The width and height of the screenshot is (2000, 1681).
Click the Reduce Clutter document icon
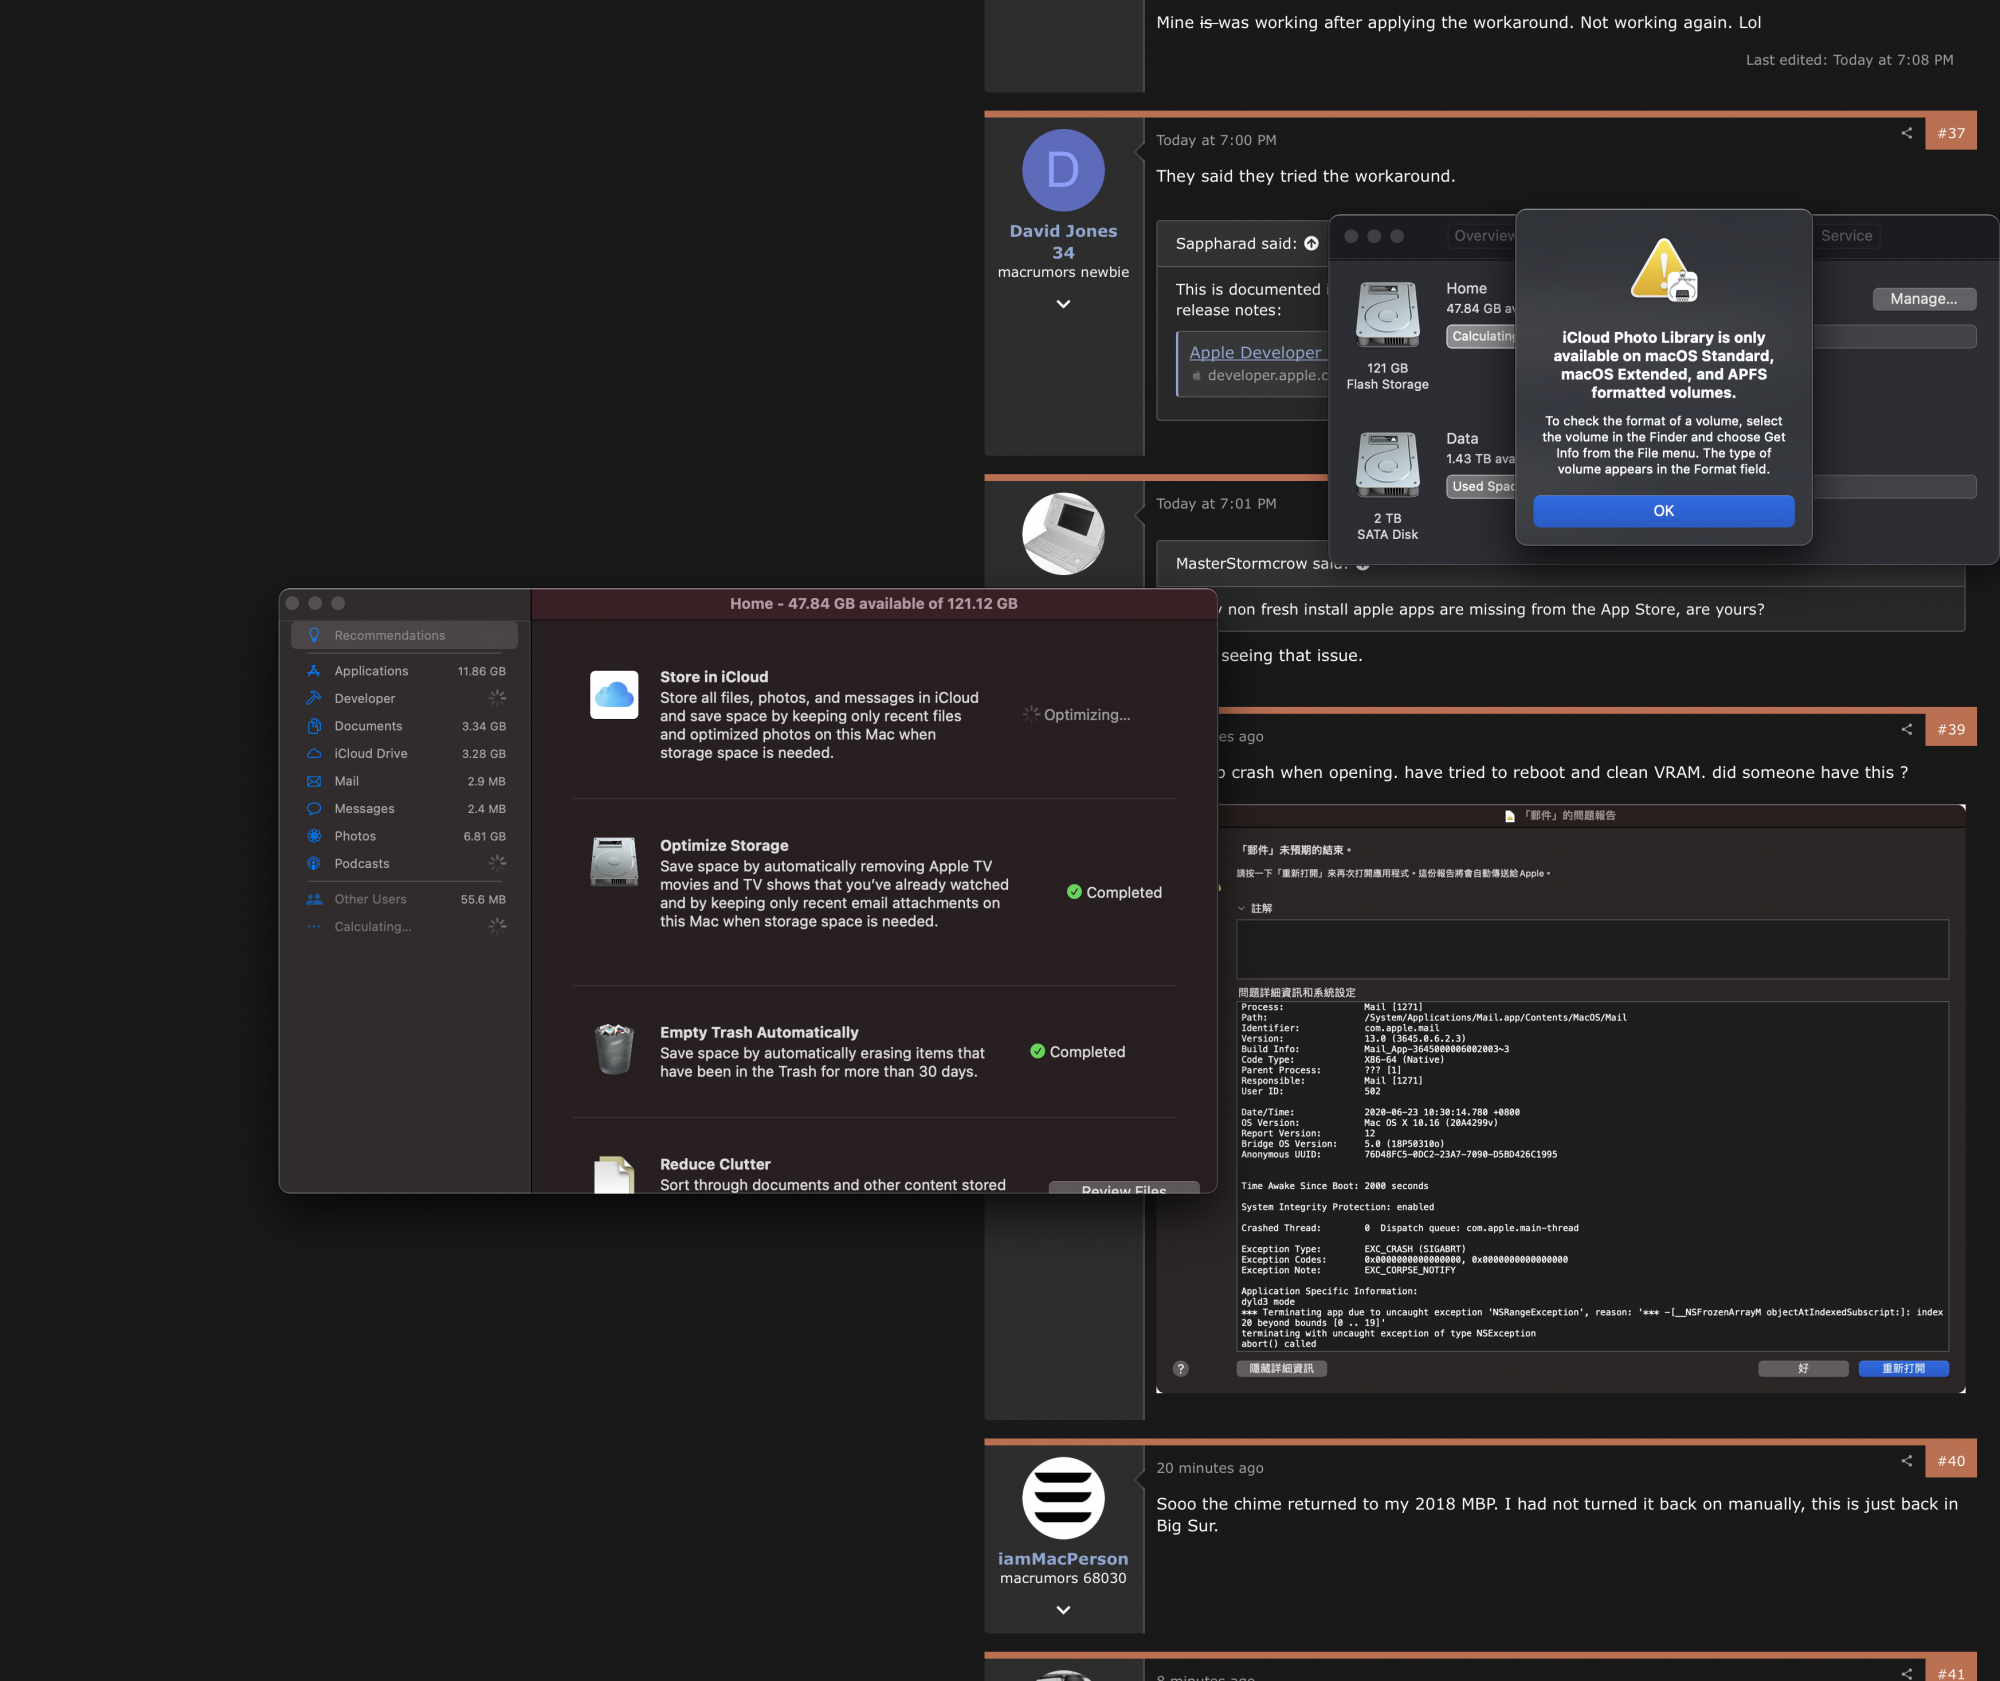[x=614, y=1174]
